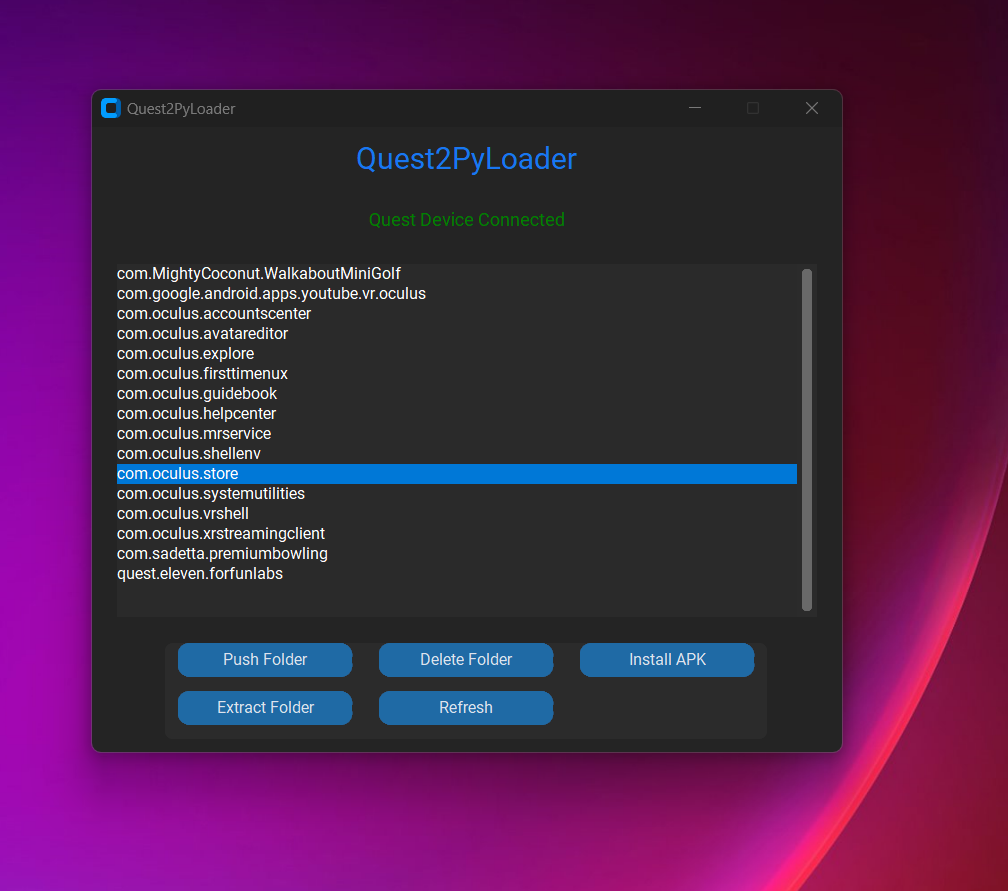
Task: Click the Install APK button
Action: click(667, 660)
